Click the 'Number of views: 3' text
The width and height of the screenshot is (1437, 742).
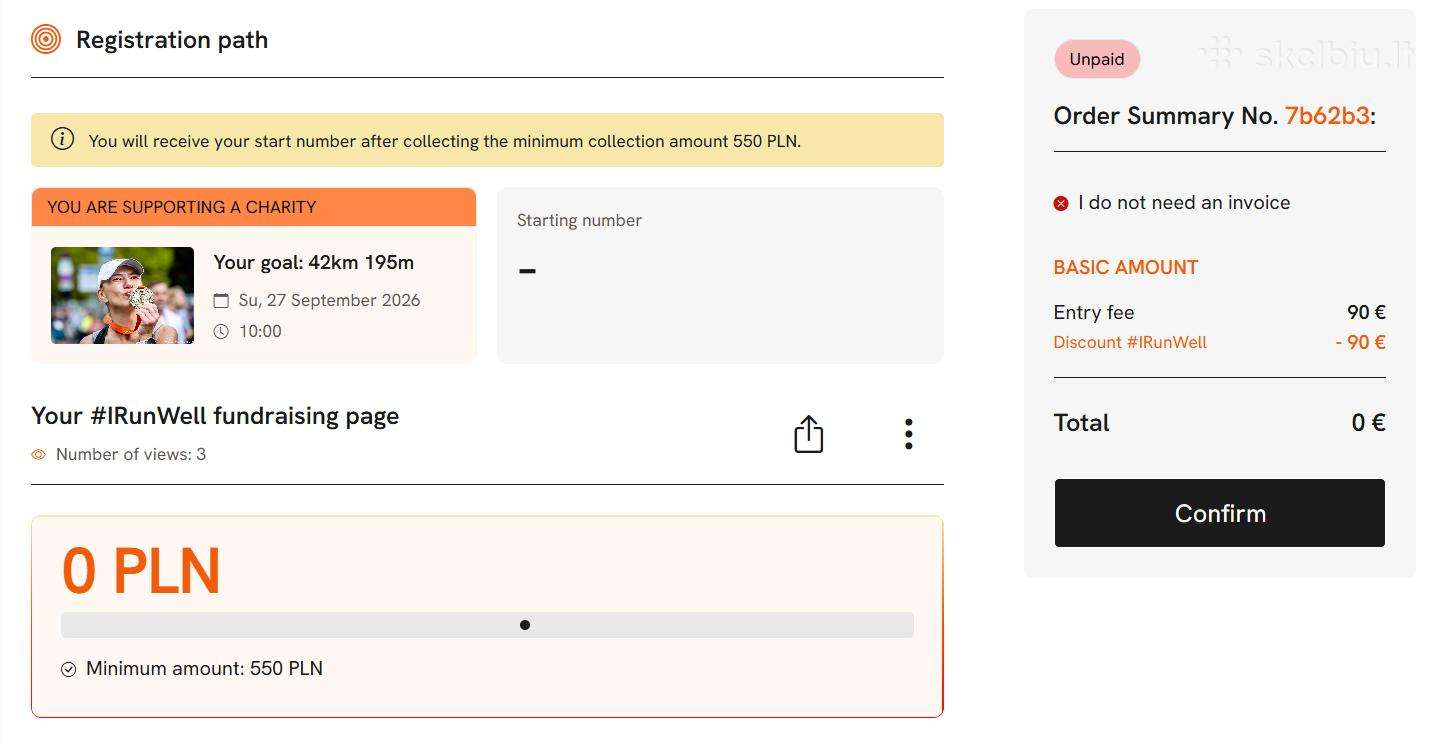[x=131, y=455]
